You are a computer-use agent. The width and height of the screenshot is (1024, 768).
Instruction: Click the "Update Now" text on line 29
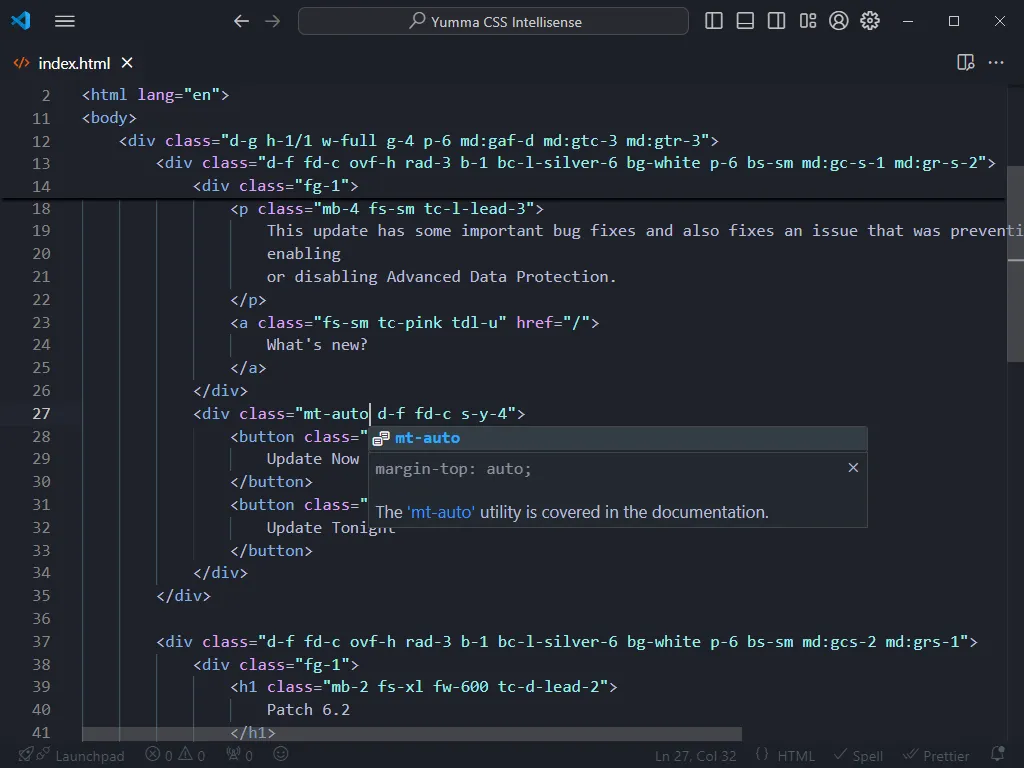(313, 459)
